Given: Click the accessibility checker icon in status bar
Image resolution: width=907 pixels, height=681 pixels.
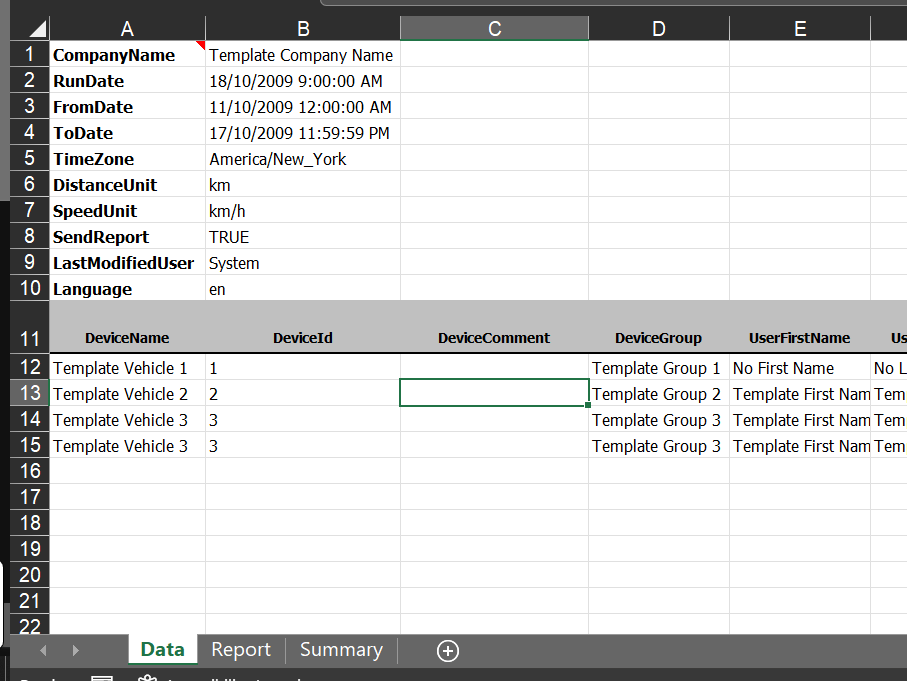Looking at the screenshot, I should (148, 677).
